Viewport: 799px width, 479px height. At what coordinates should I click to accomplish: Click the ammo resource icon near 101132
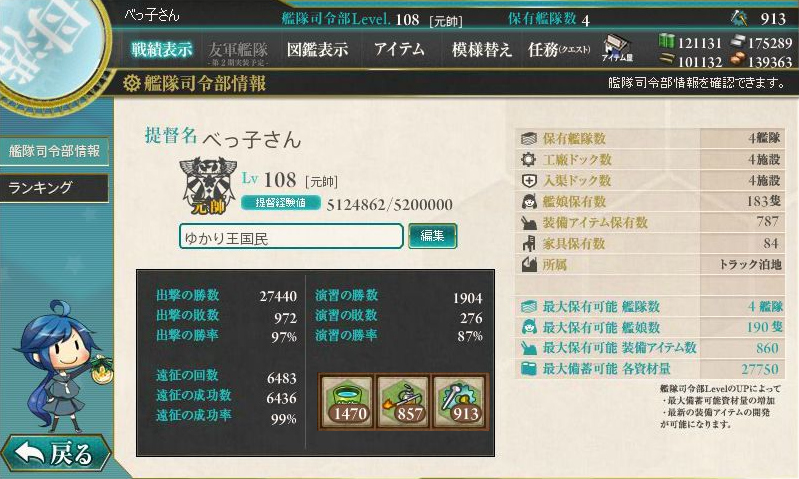tap(666, 60)
